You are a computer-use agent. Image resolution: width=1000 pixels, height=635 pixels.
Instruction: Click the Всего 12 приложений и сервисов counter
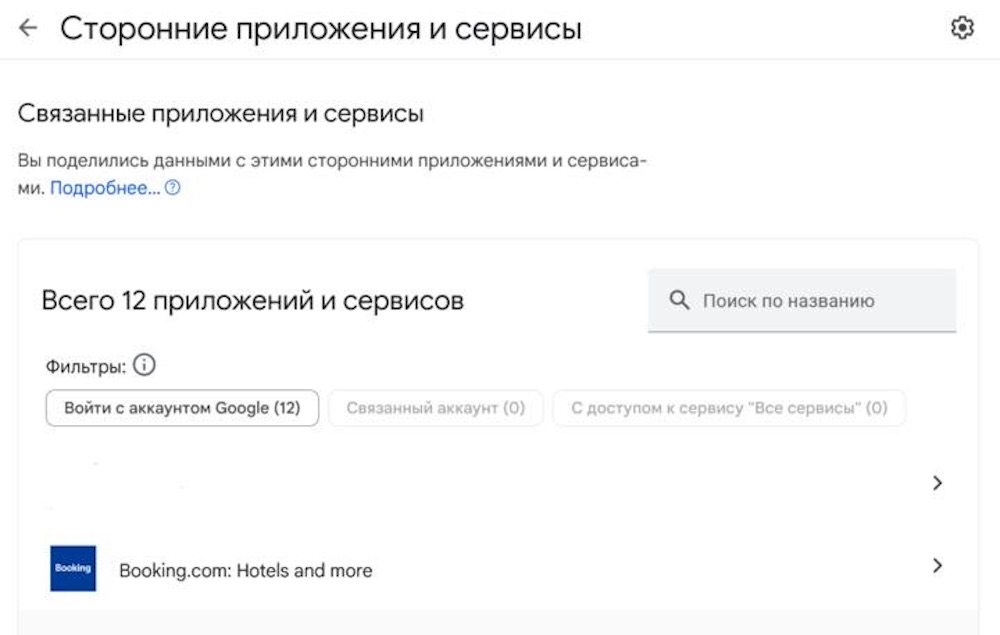coord(254,299)
